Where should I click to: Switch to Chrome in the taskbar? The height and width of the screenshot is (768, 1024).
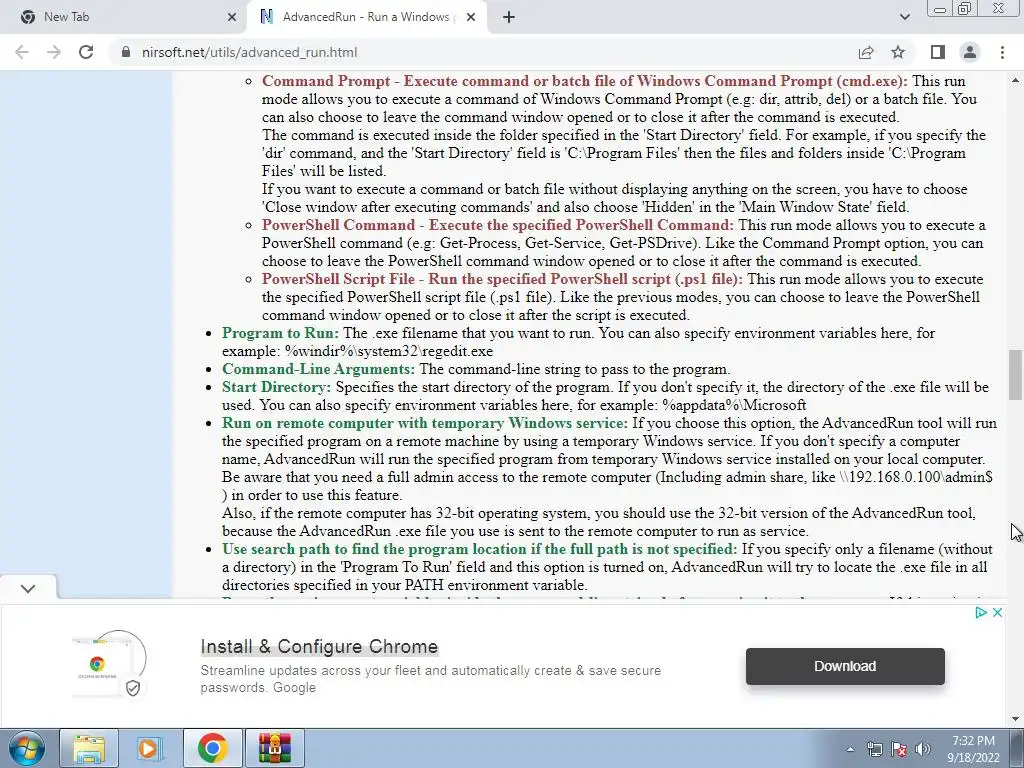(x=212, y=748)
